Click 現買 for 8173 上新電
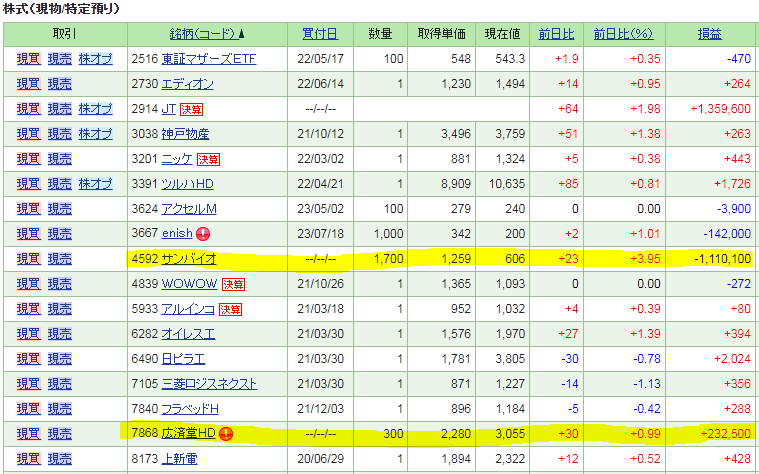The height and width of the screenshot is (474, 759). click(29, 459)
